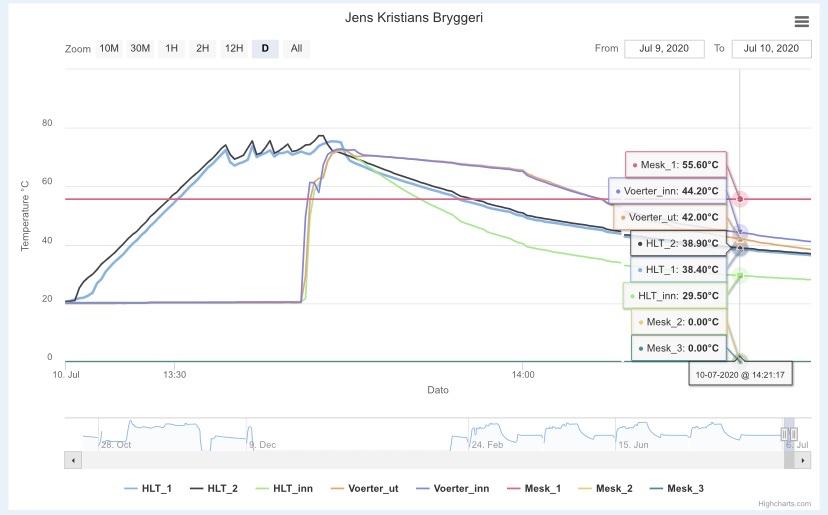
Task: Set zoom range to 12H
Action: (234, 49)
